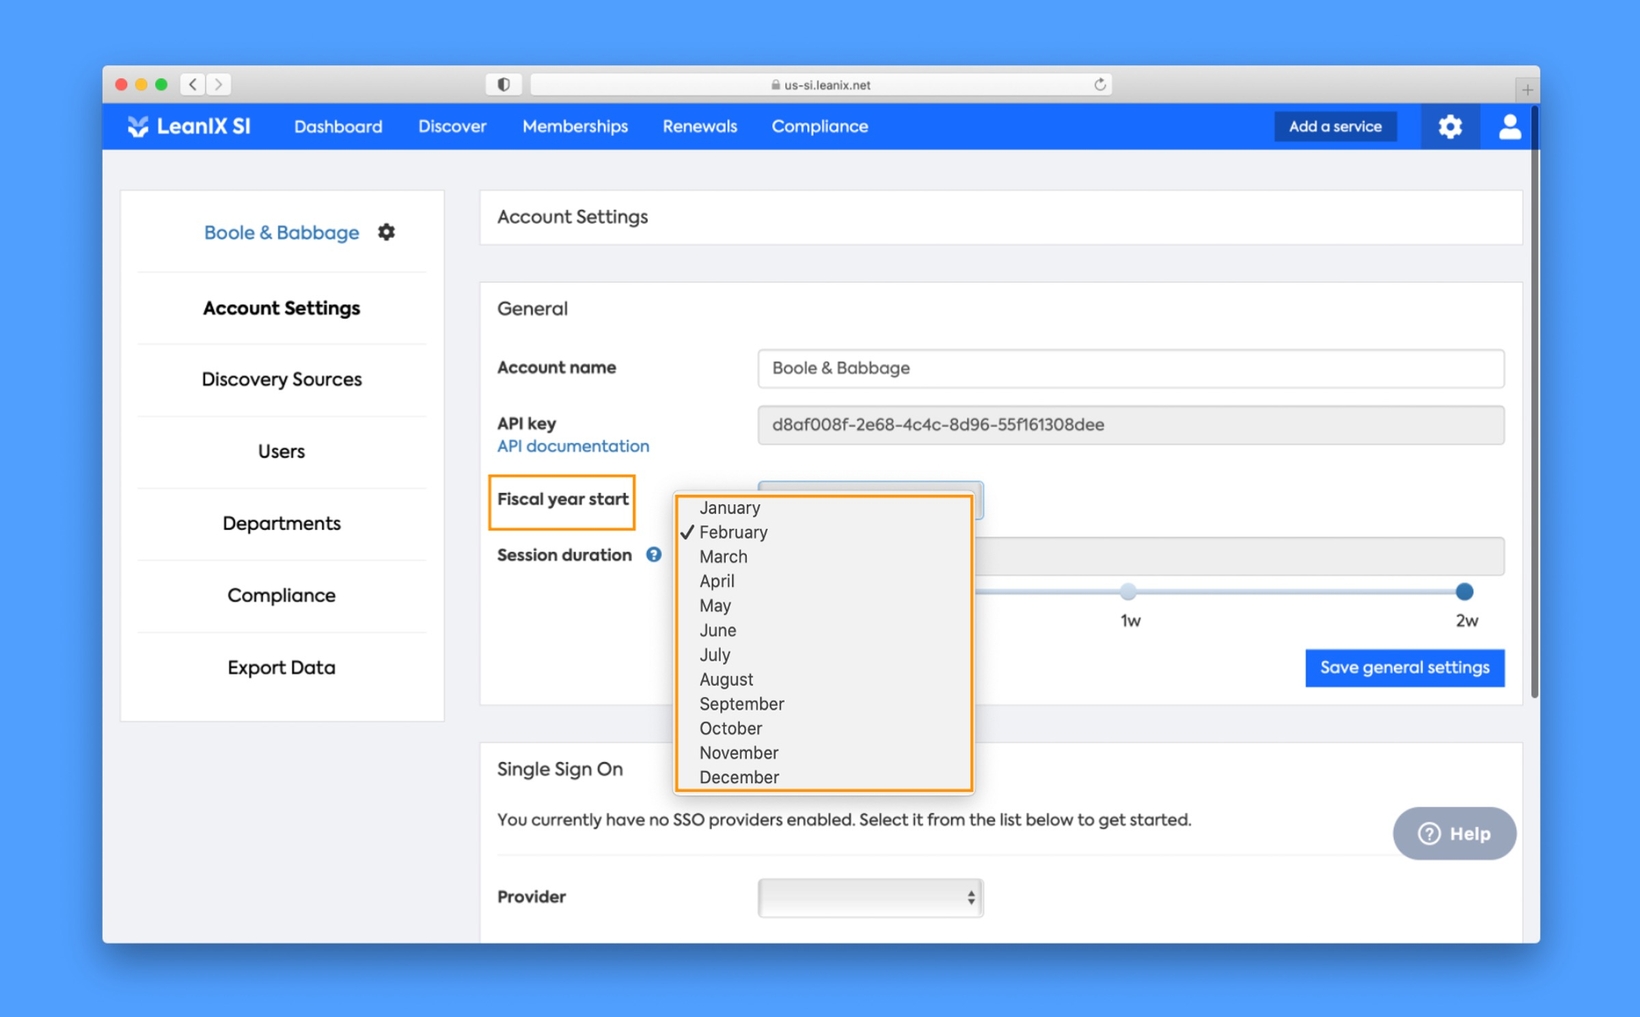1640x1017 pixels.
Task: Select Departments in the sidebar
Action: coord(281,524)
